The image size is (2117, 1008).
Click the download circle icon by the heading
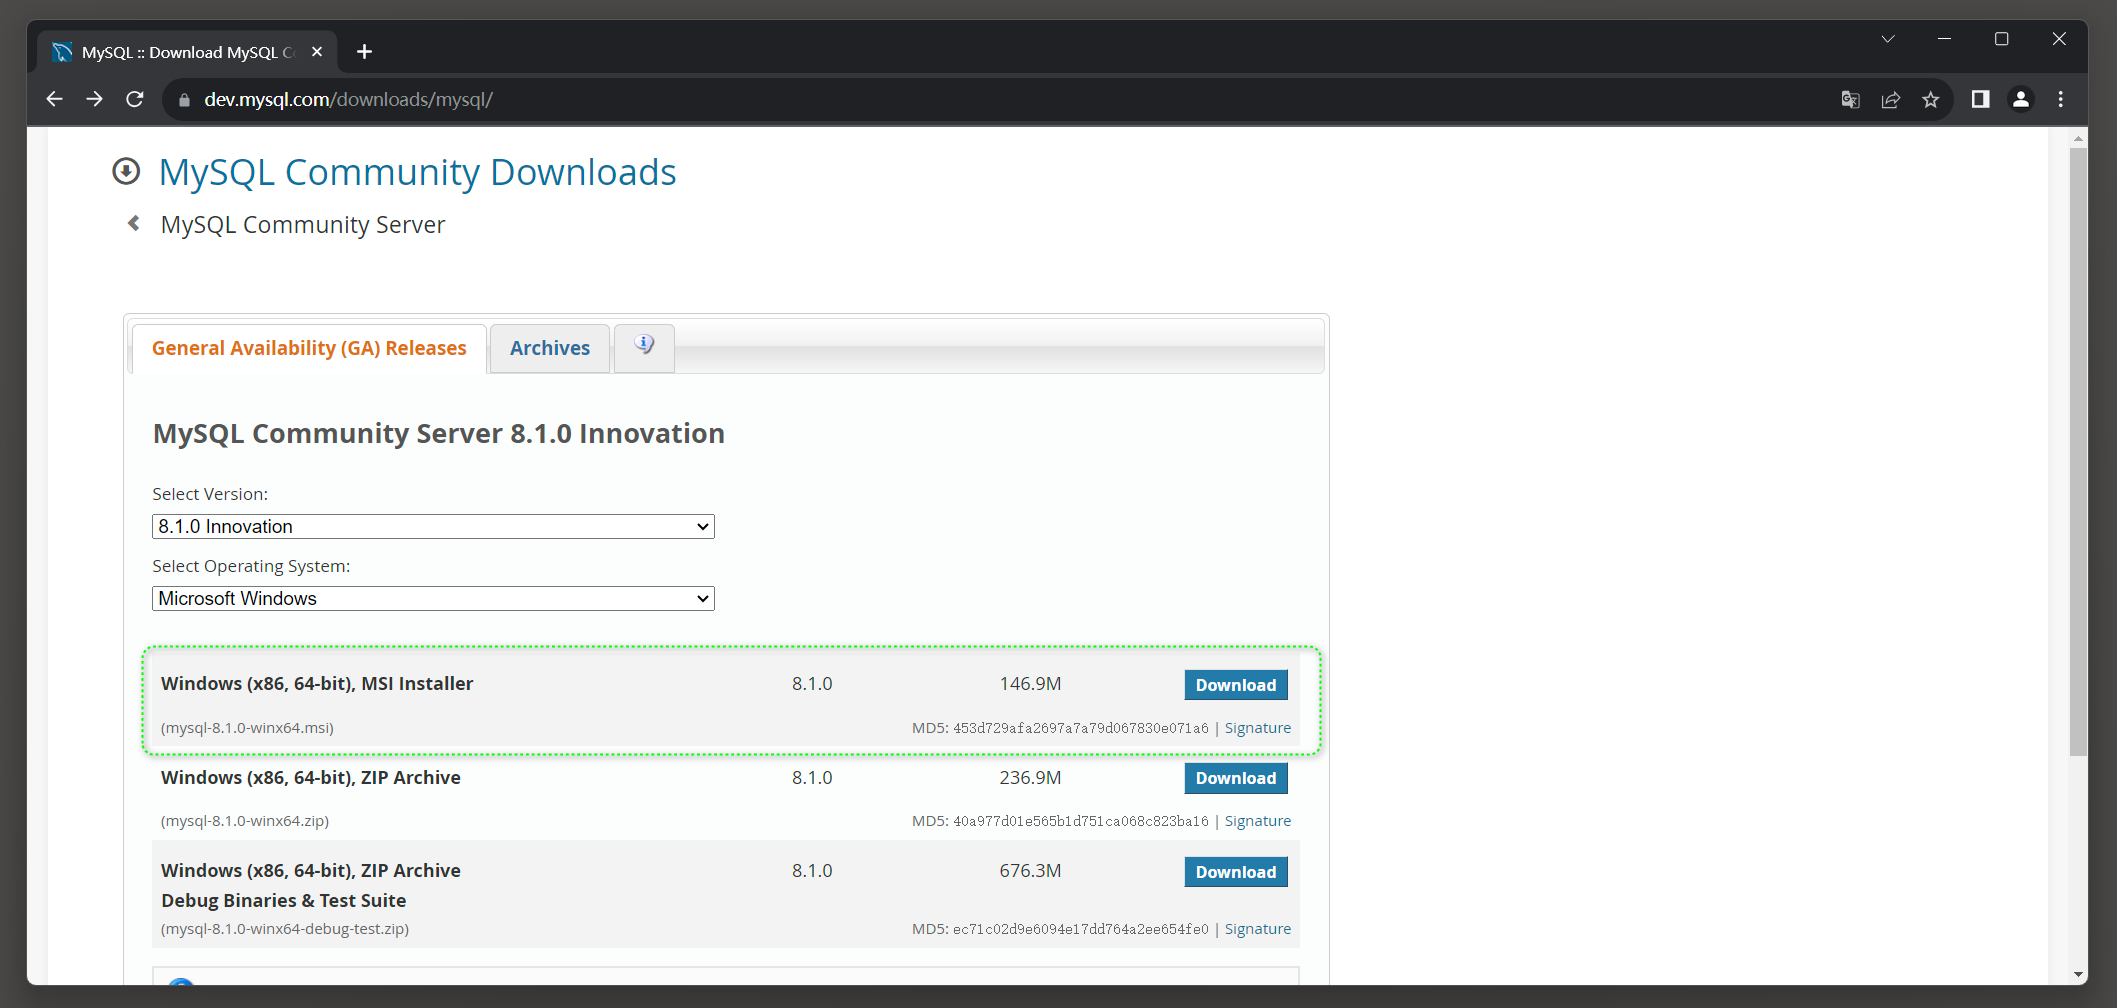click(126, 172)
